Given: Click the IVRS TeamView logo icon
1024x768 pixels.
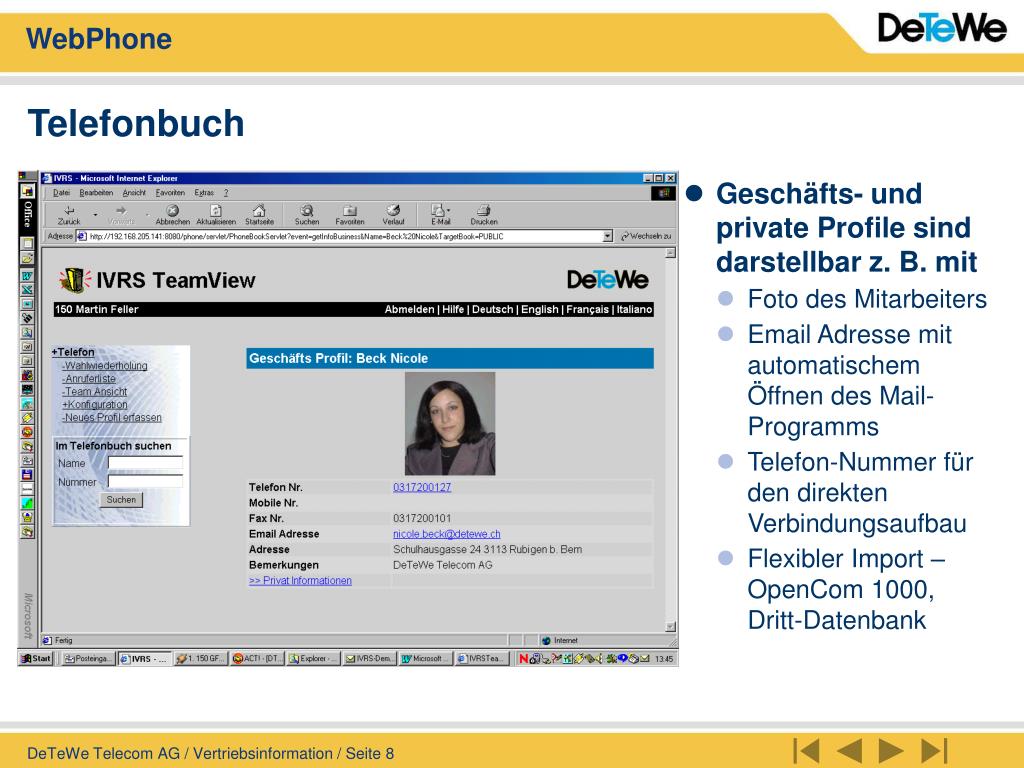Looking at the screenshot, I should [x=74, y=280].
